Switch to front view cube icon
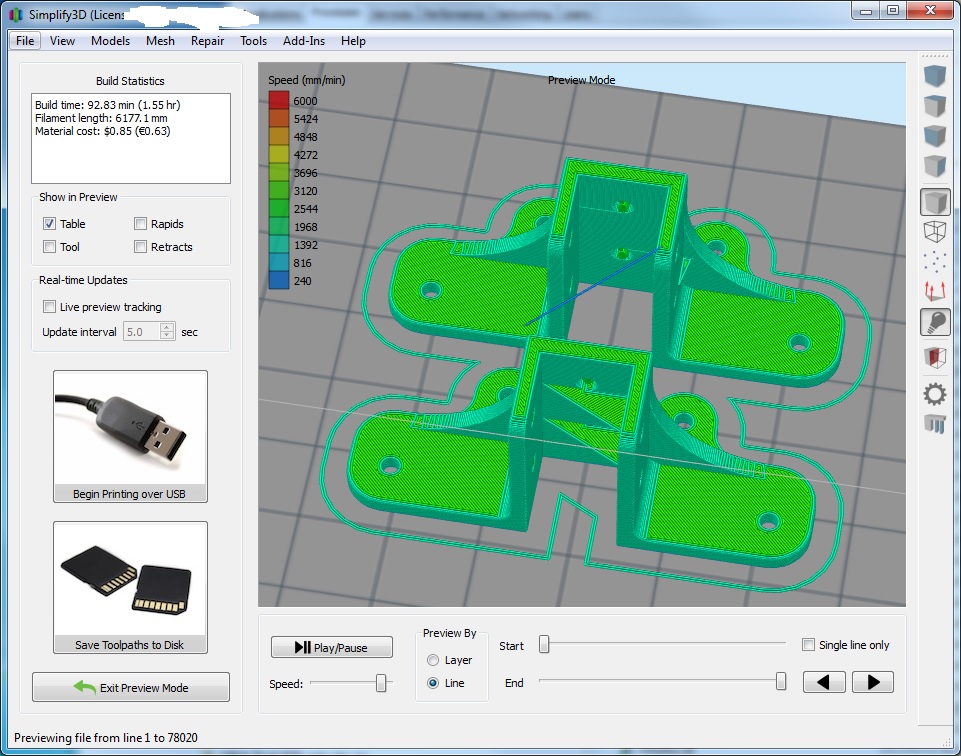This screenshot has width=961, height=756. [935, 136]
